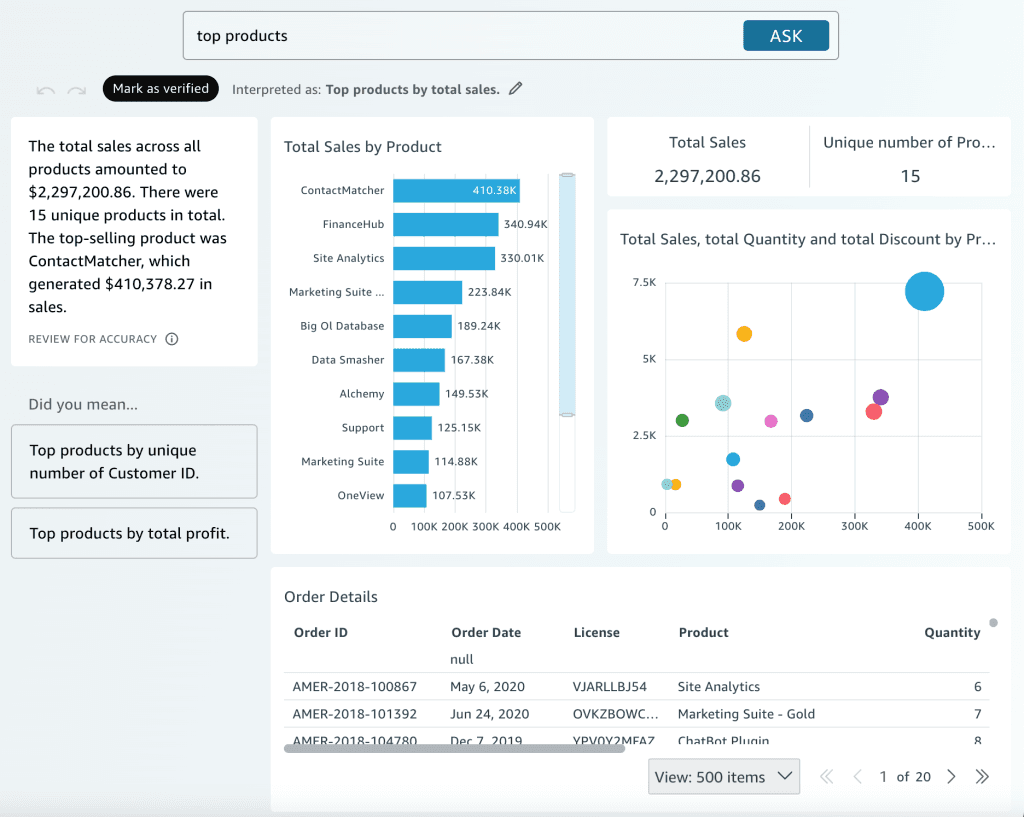Click the Site Analytics bar in chart

[444, 259]
